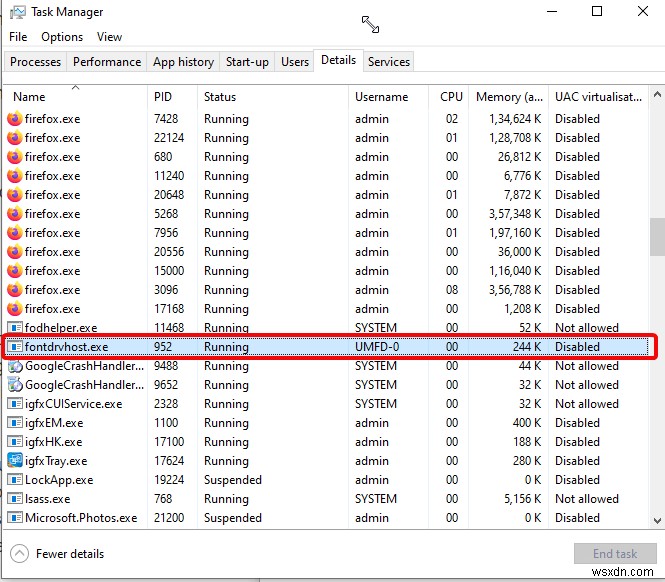Click the igfxTray.exe process icon
665x582 pixels.
15,461
